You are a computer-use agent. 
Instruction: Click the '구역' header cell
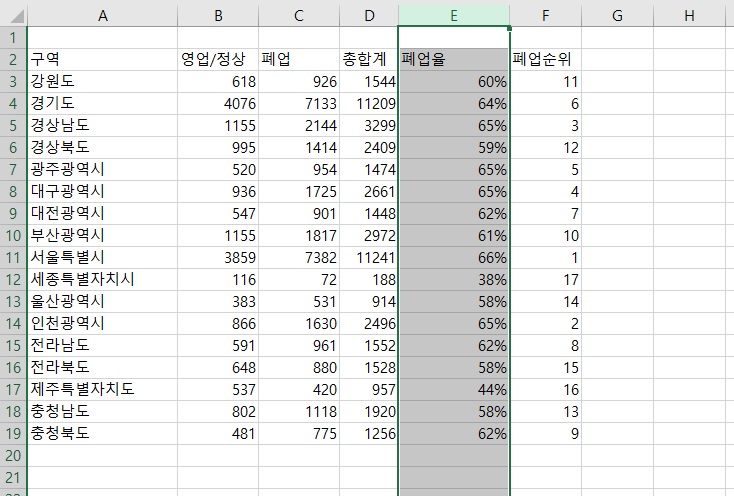pos(103,60)
